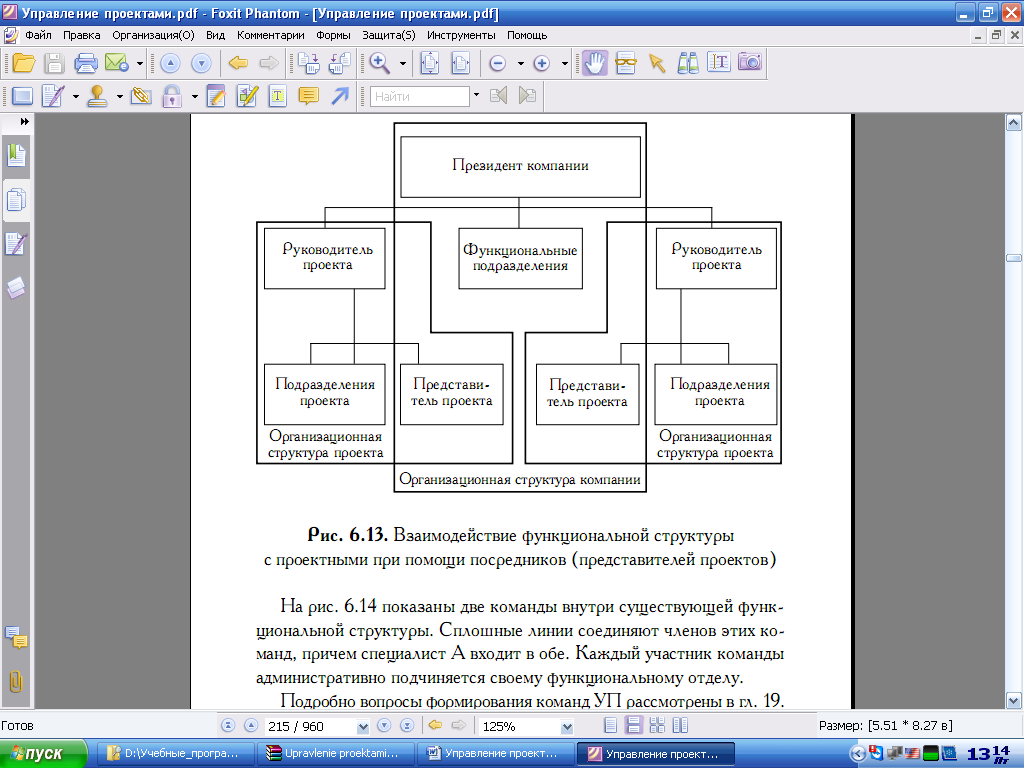The height and width of the screenshot is (768, 1024).
Task: Switch to Upravlenie proektami taskbar item
Action: point(335,754)
